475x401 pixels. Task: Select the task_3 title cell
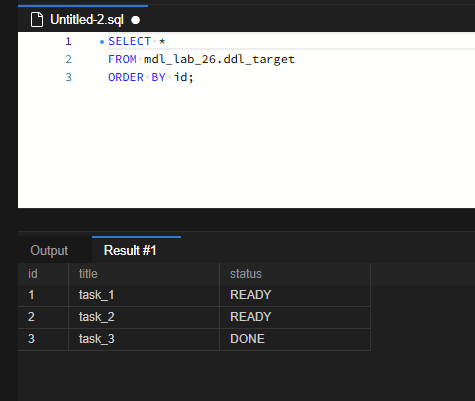[144, 339]
